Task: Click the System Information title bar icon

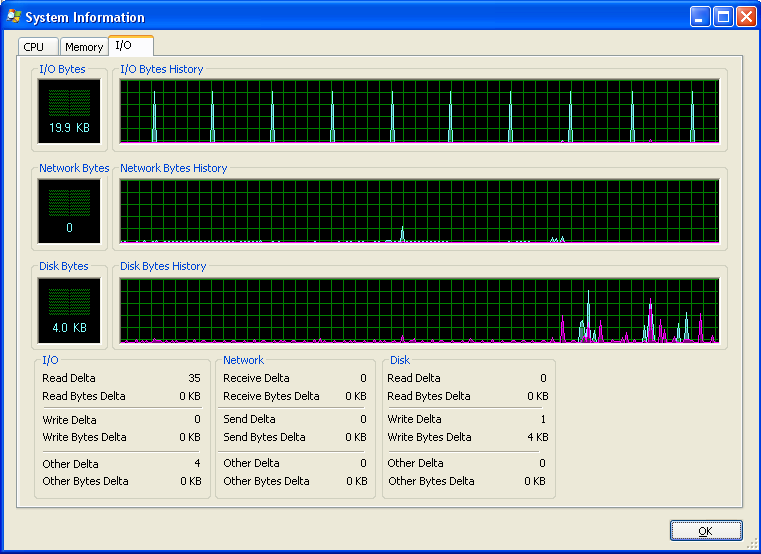Action: 14,17
